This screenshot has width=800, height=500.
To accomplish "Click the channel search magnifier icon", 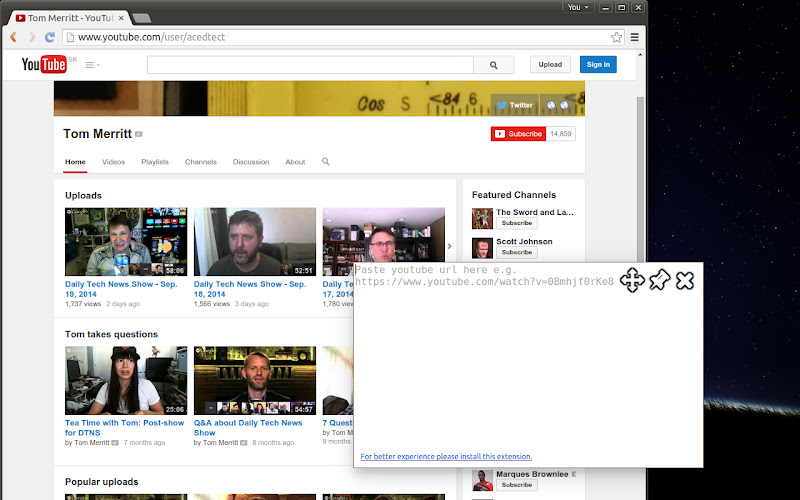I will (x=326, y=161).
